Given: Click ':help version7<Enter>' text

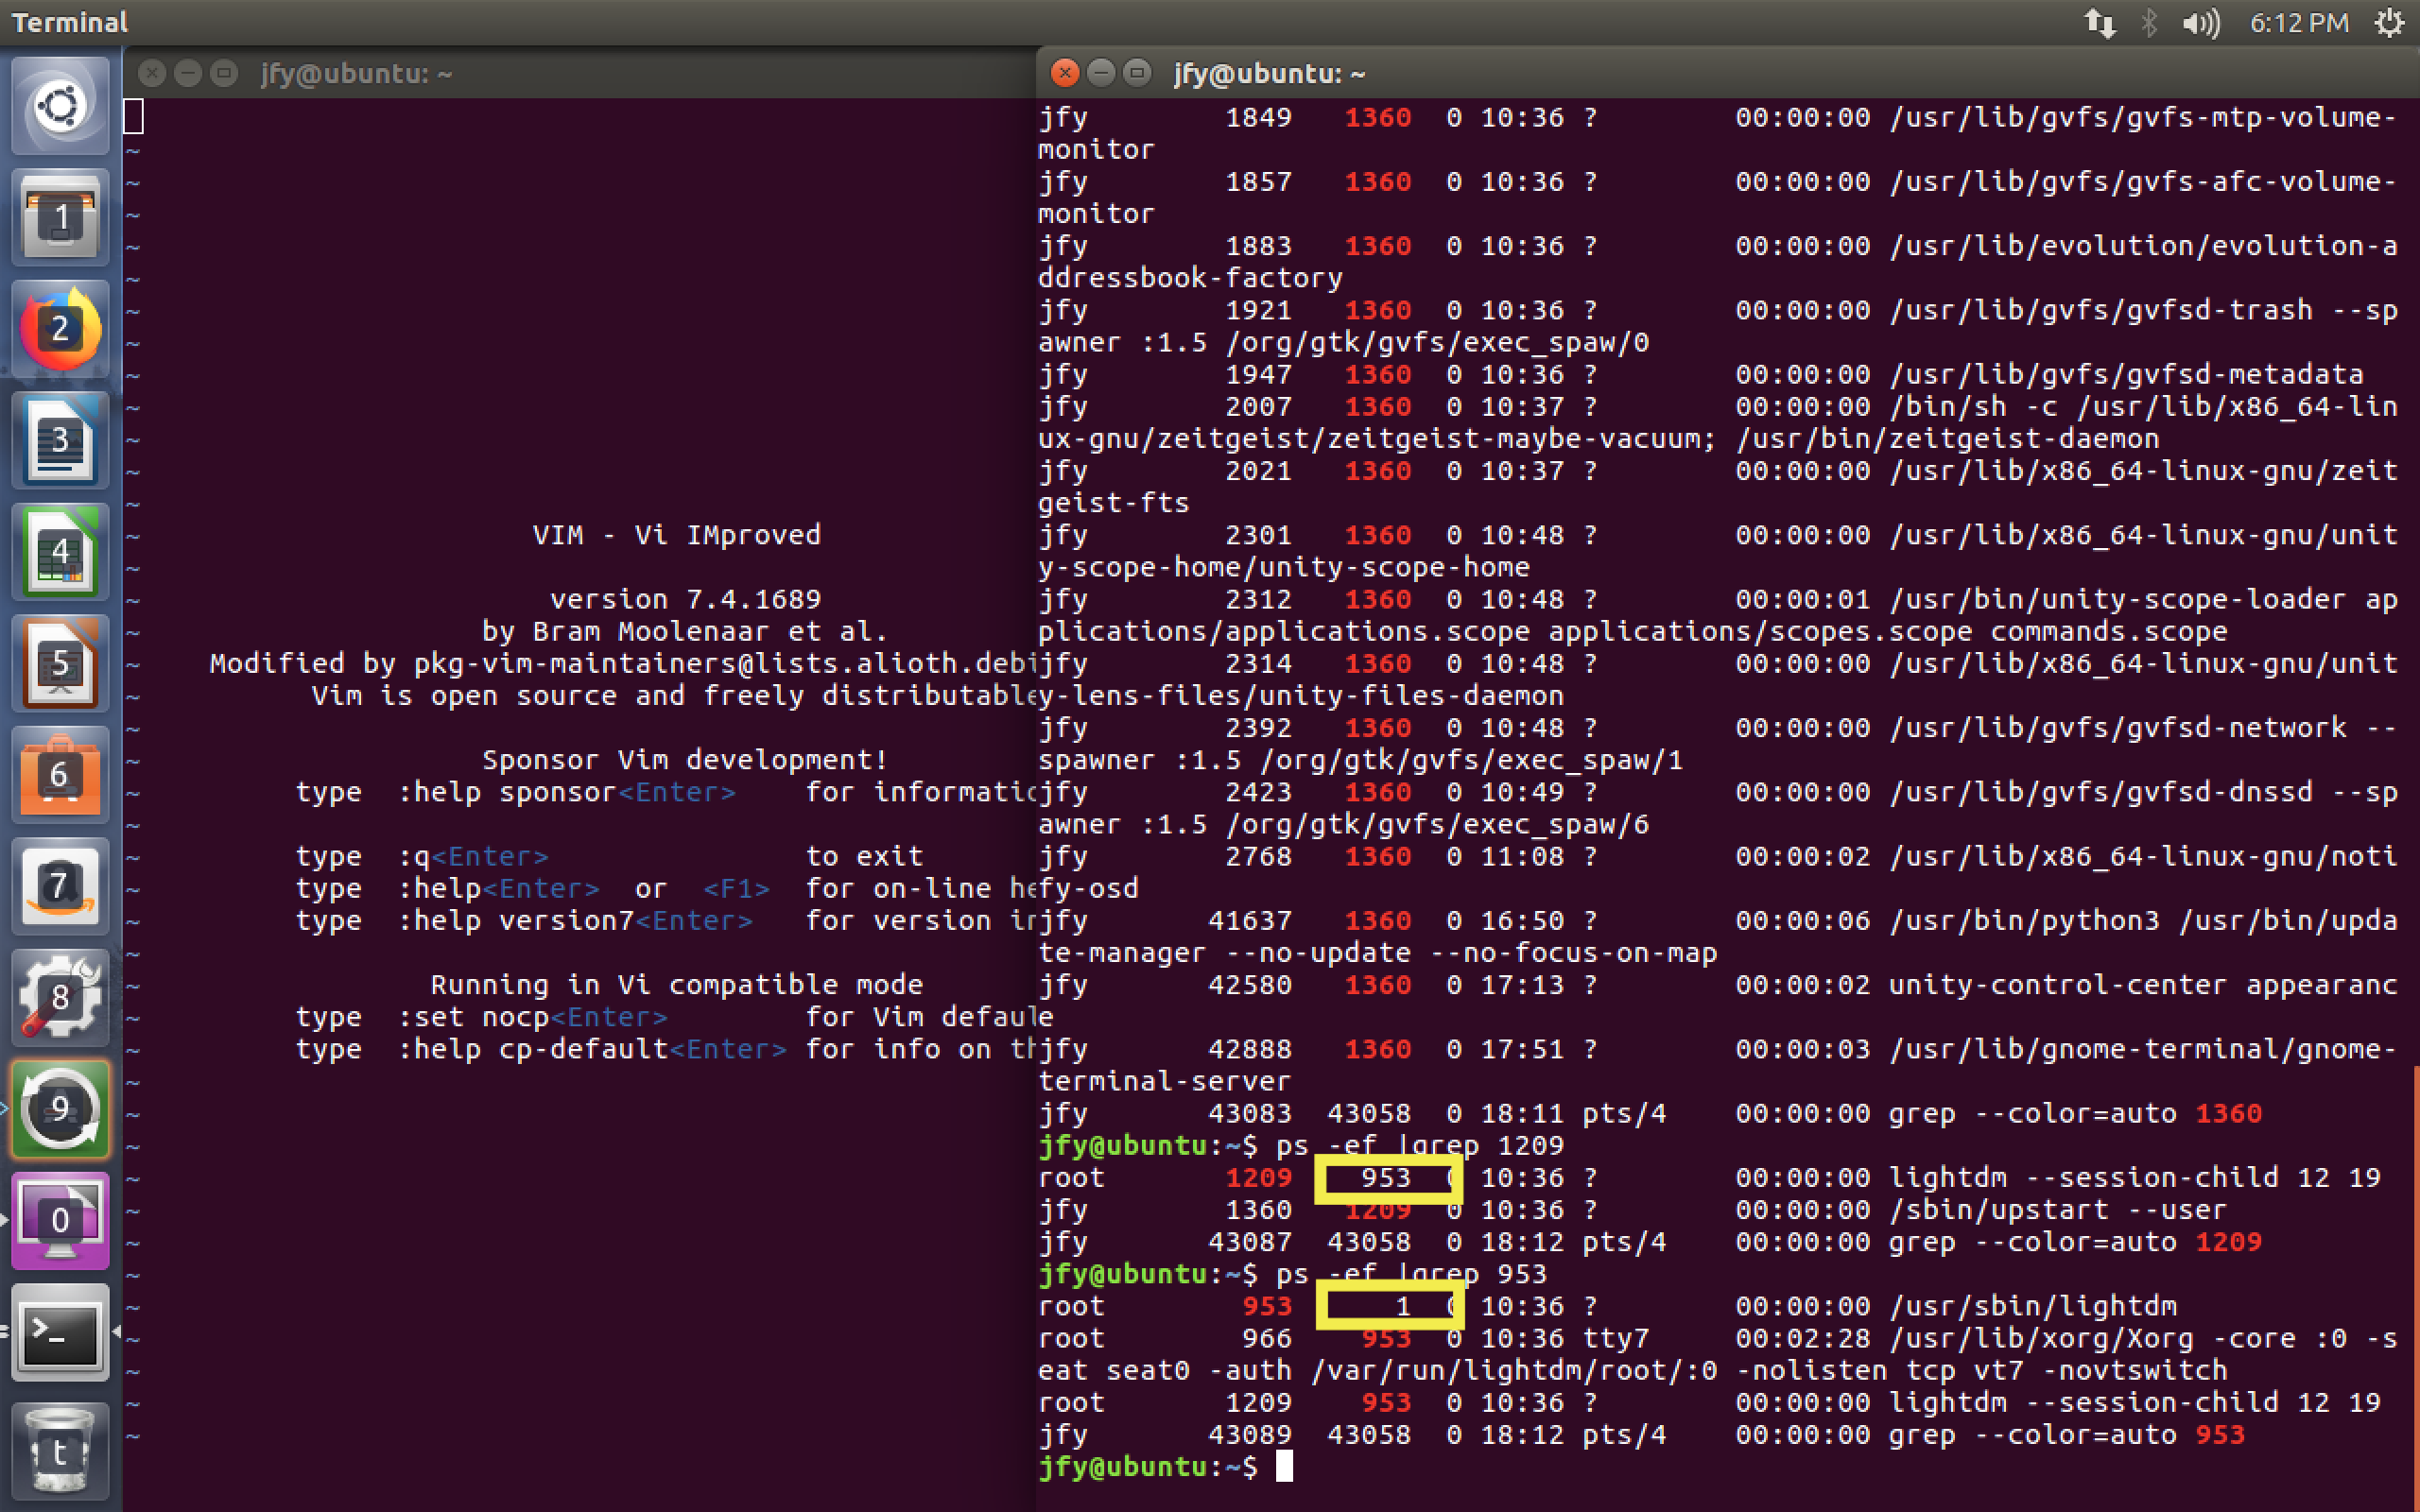Looking at the screenshot, I should (x=575, y=920).
